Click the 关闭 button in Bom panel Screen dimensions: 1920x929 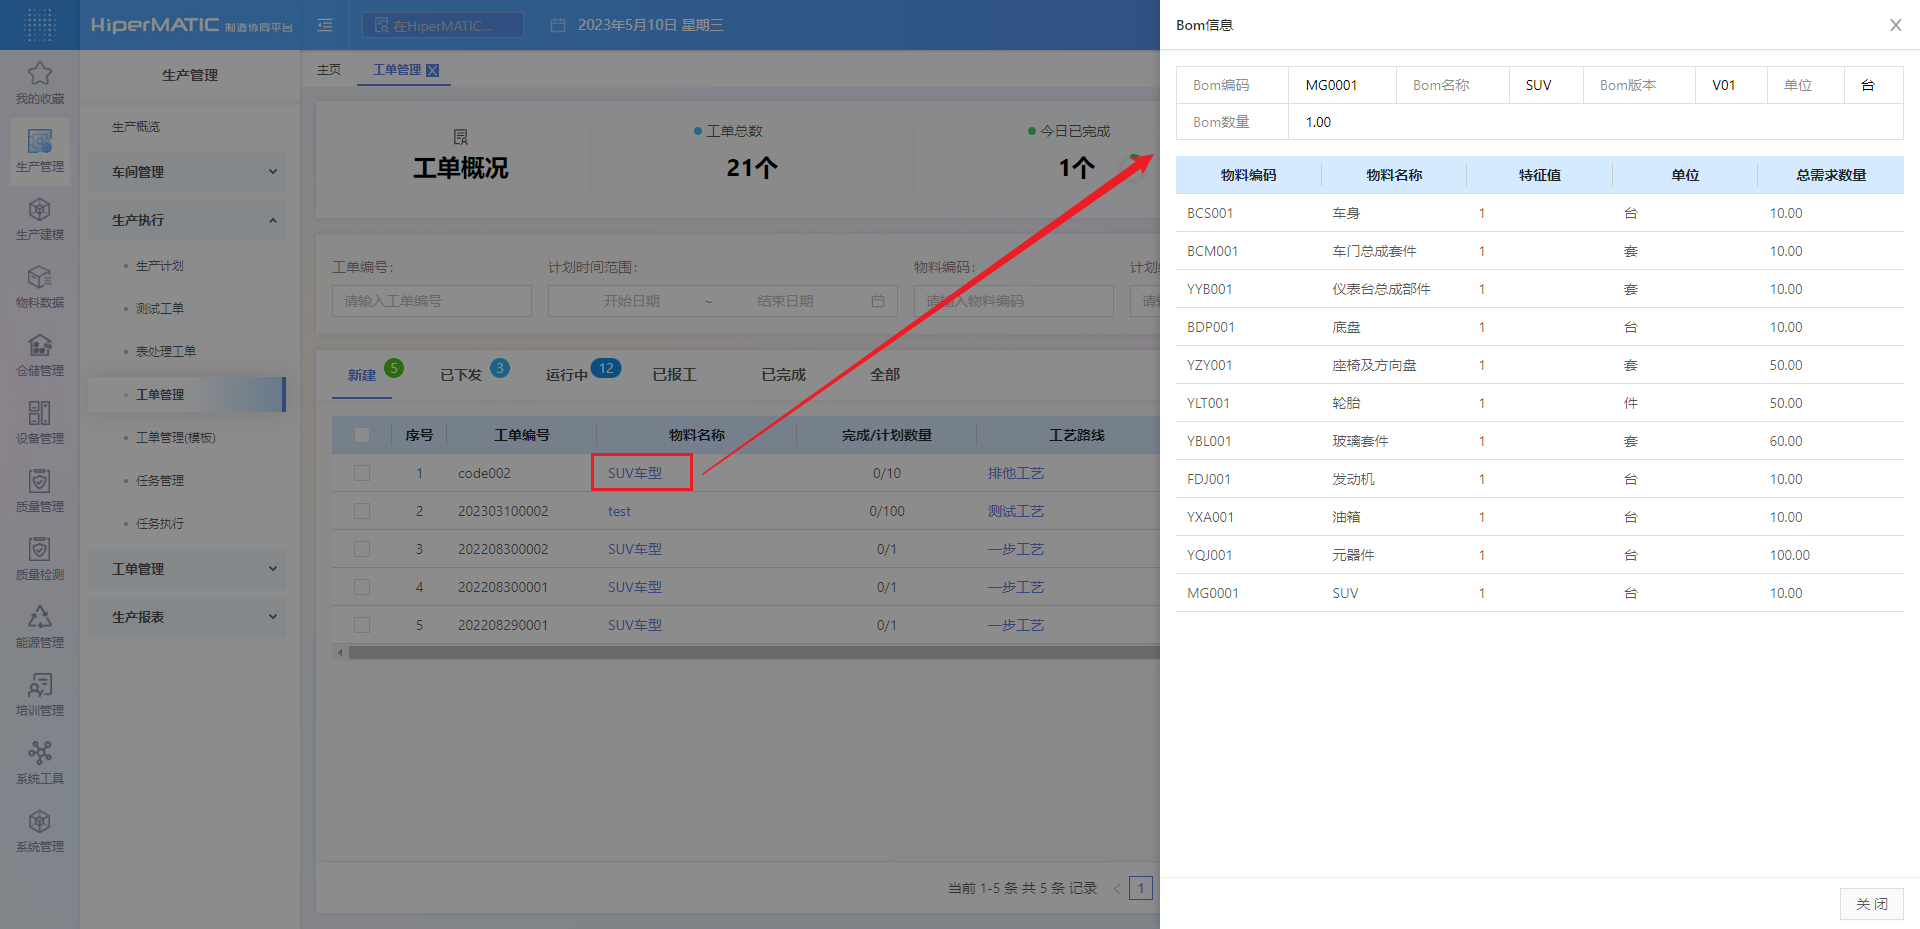click(x=1871, y=904)
